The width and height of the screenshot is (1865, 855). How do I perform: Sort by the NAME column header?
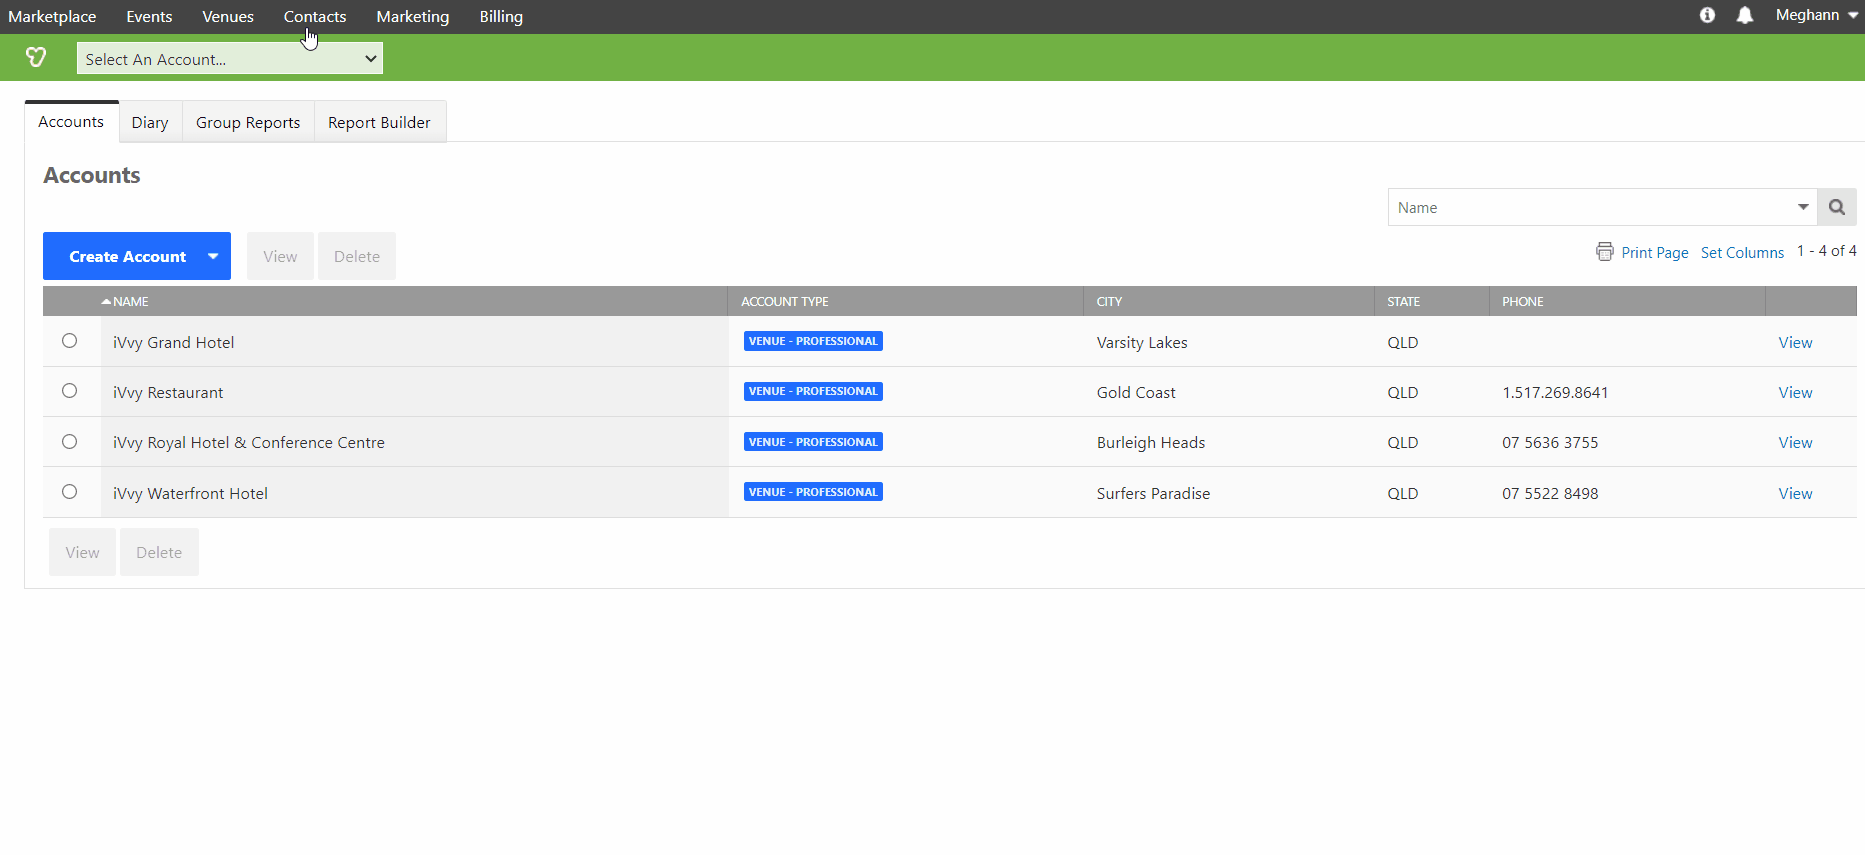[x=130, y=301]
